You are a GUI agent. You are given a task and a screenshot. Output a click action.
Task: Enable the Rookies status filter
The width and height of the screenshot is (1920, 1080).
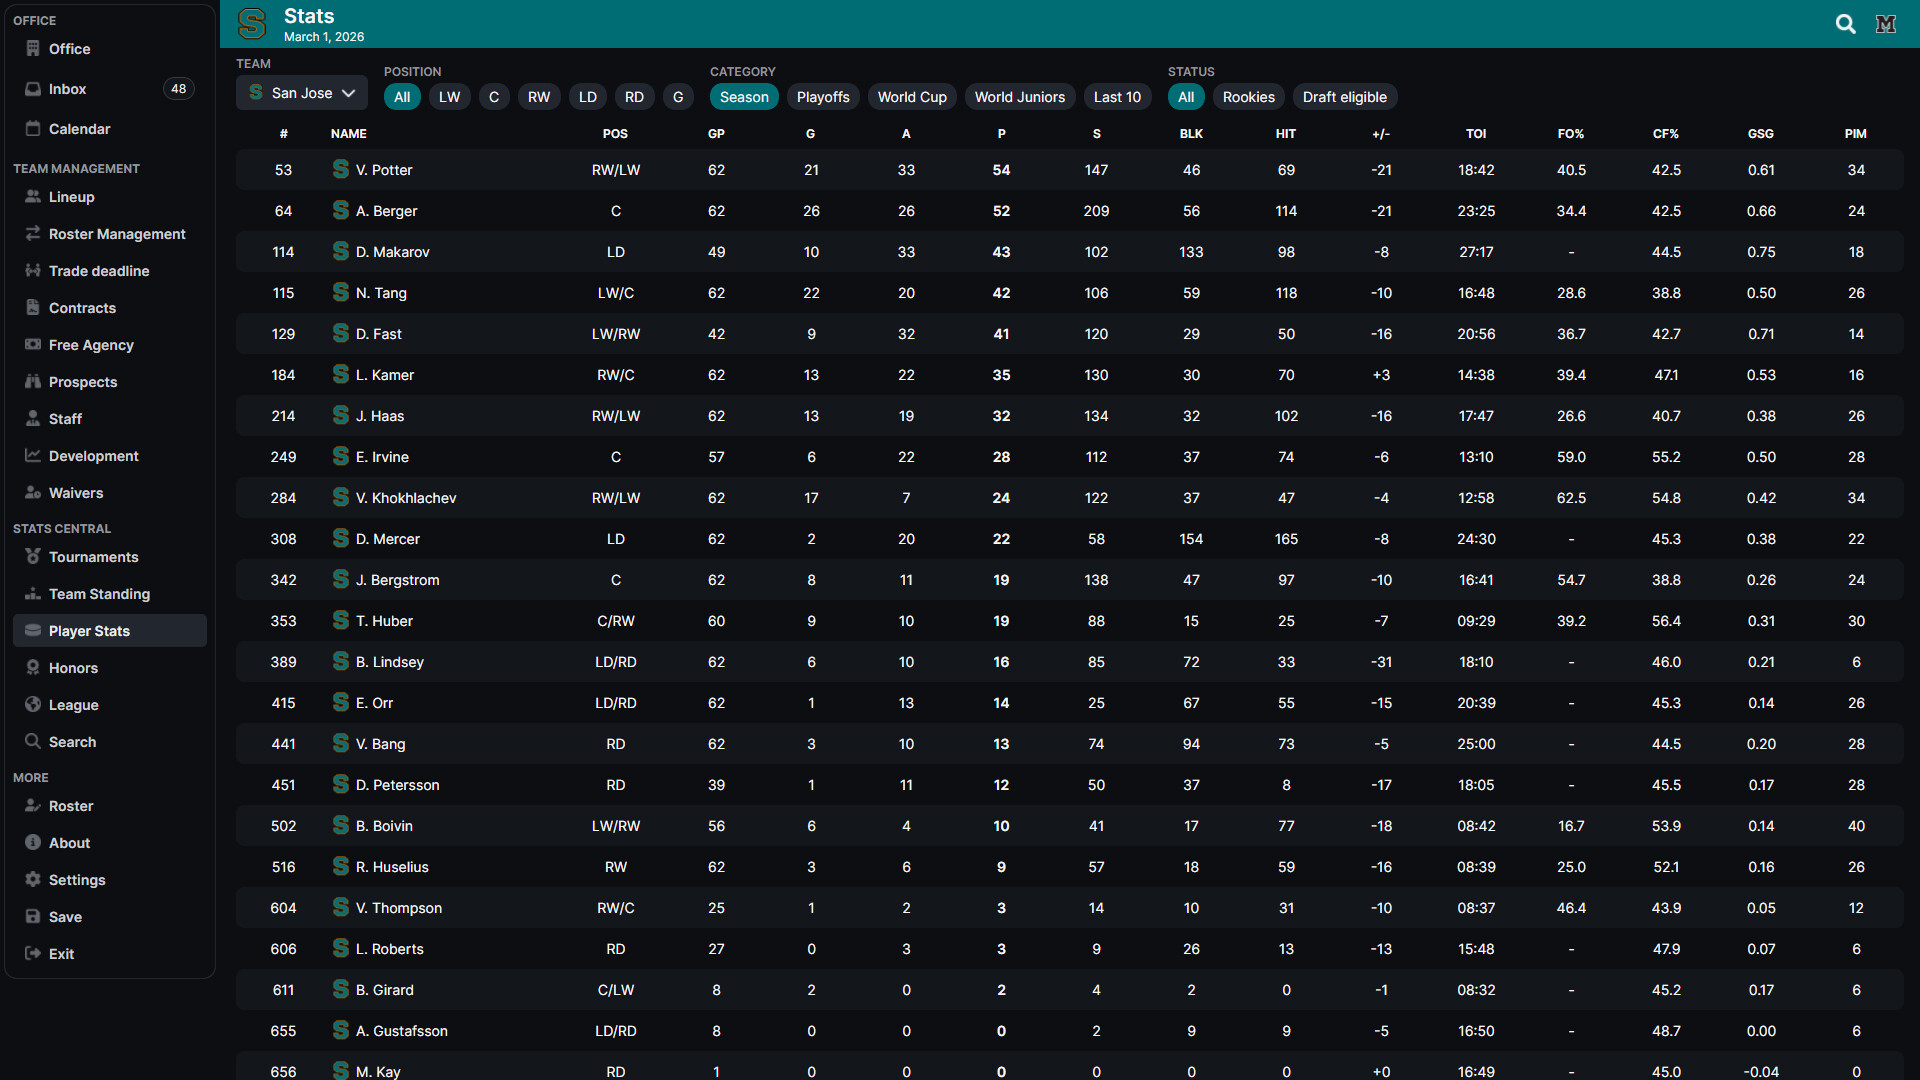pyautogui.click(x=1248, y=96)
